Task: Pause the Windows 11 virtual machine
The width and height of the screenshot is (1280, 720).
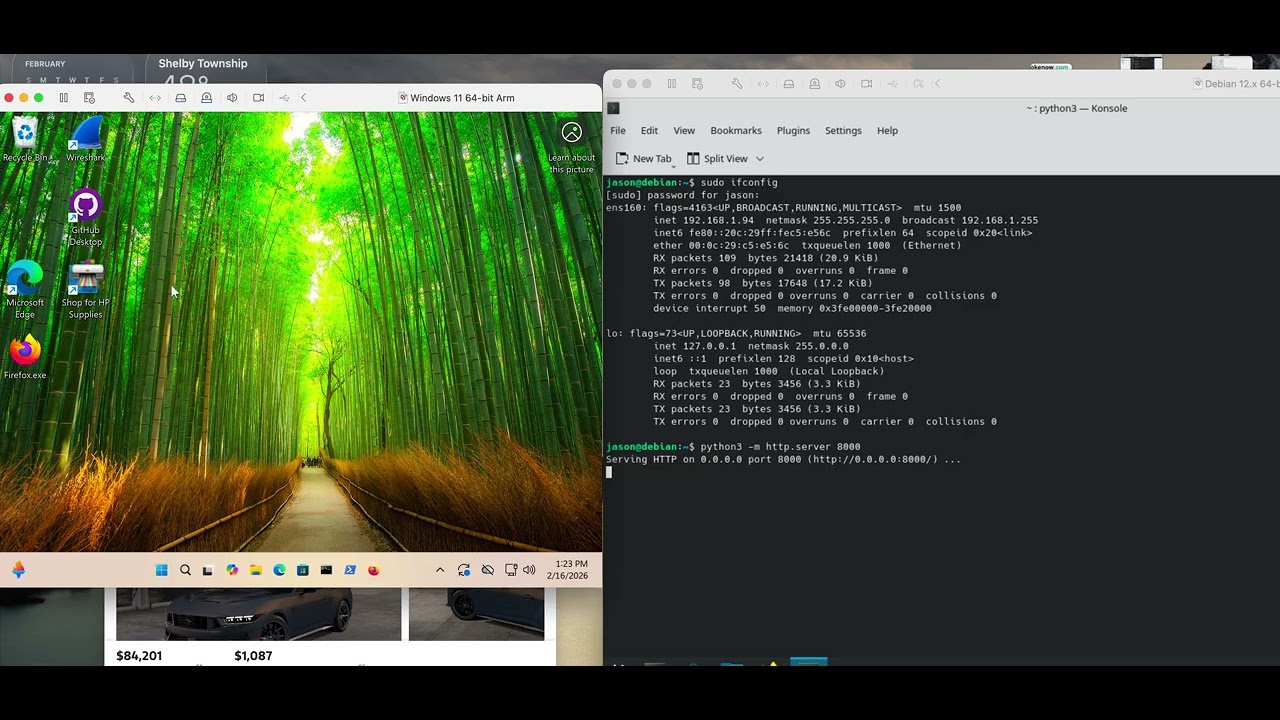Action: 63,98
